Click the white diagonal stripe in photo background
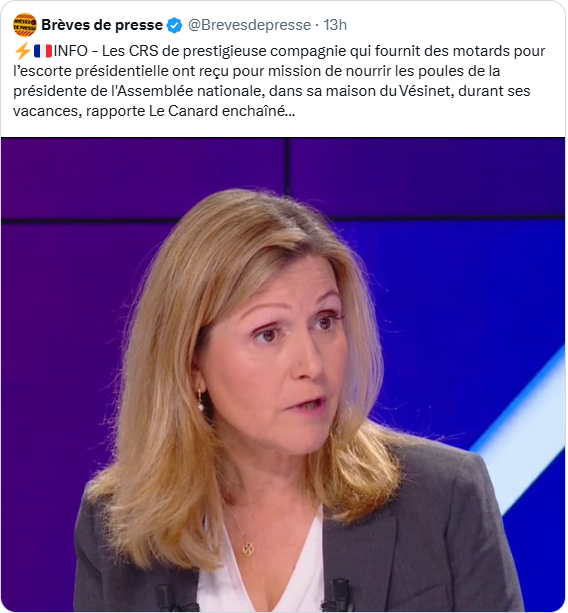The height and width of the screenshot is (613, 568). [520, 432]
